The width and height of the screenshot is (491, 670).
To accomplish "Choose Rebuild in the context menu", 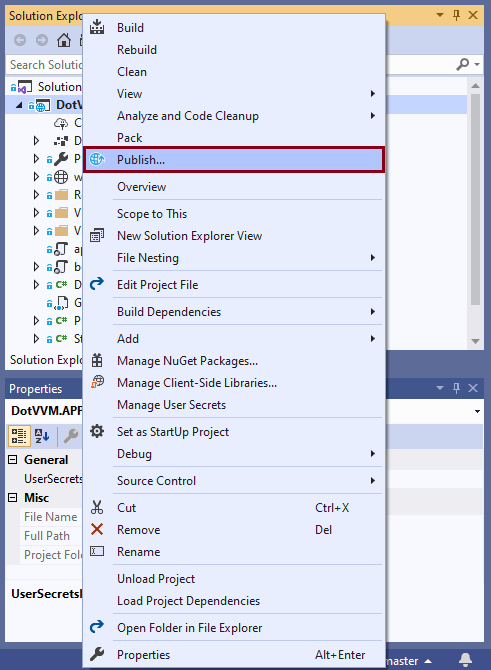I will pos(234,50).
